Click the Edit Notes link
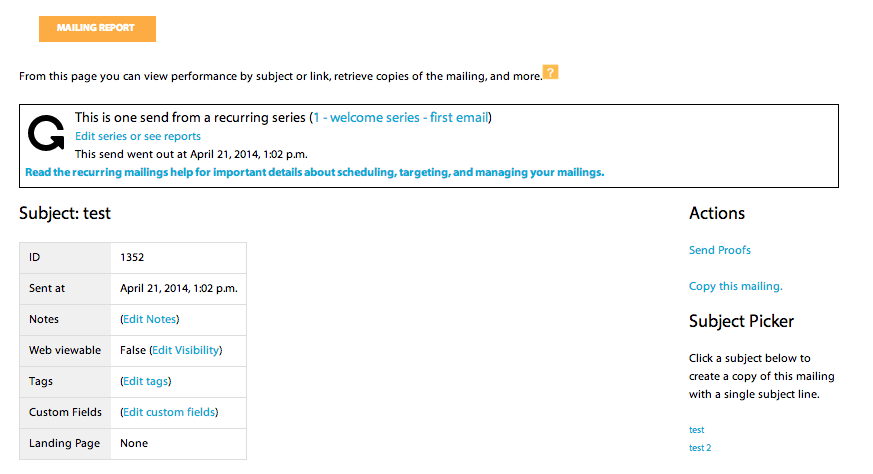Image resolution: width=873 pixels, height=474 pixels. point(149,319)
